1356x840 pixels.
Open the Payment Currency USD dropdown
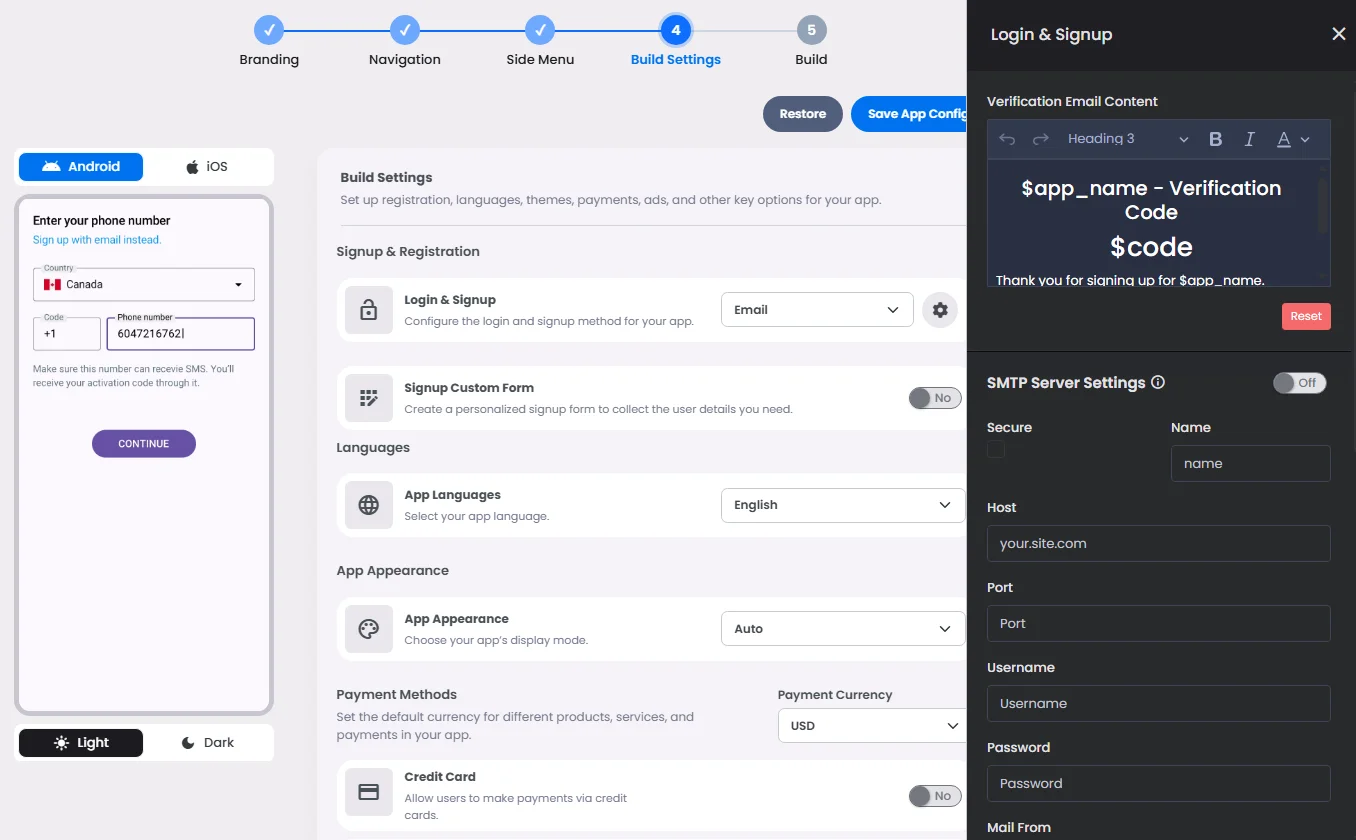pos(870,726)
